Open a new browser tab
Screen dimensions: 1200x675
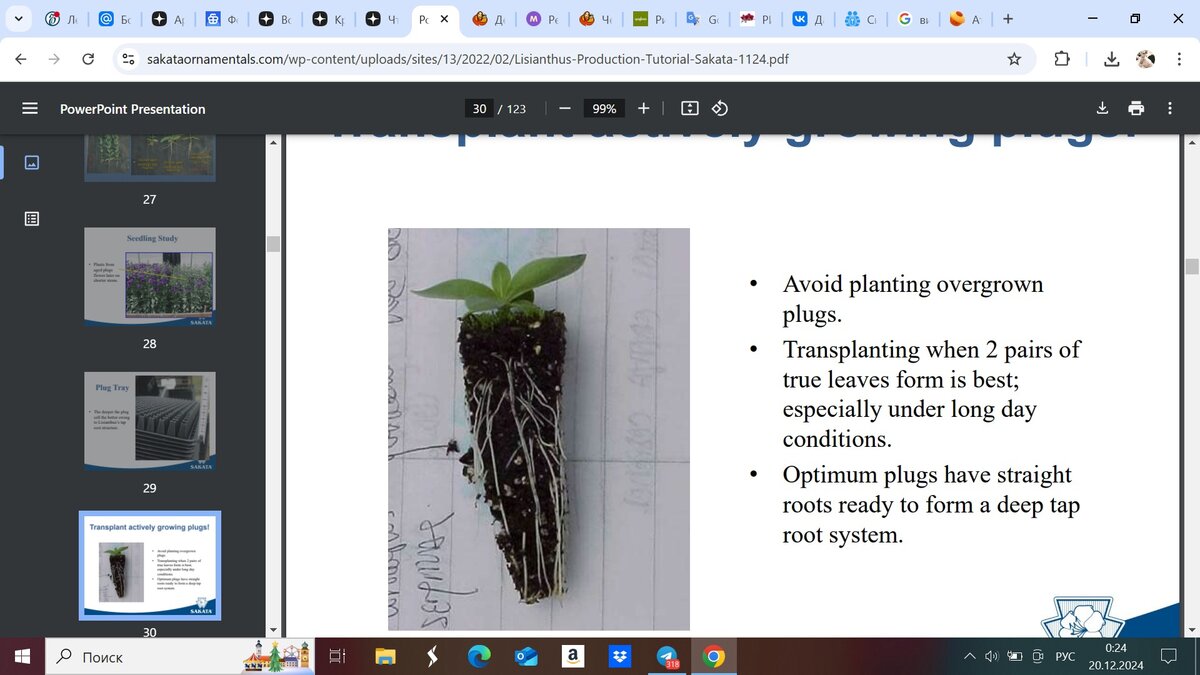click(1007, 19)
